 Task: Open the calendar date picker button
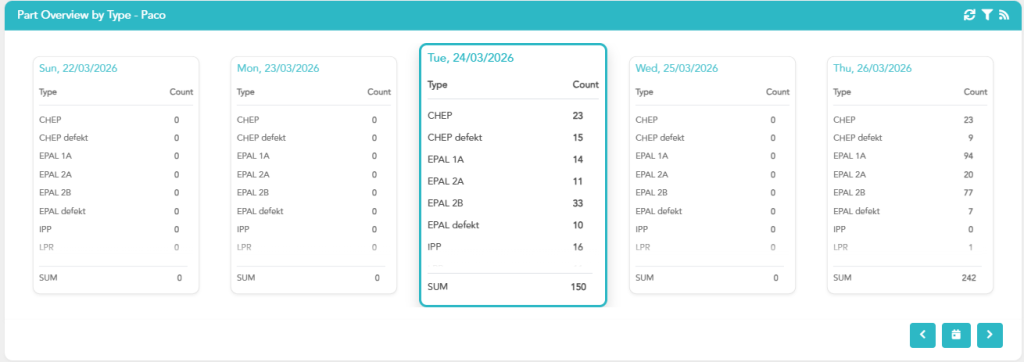(956, 335)
